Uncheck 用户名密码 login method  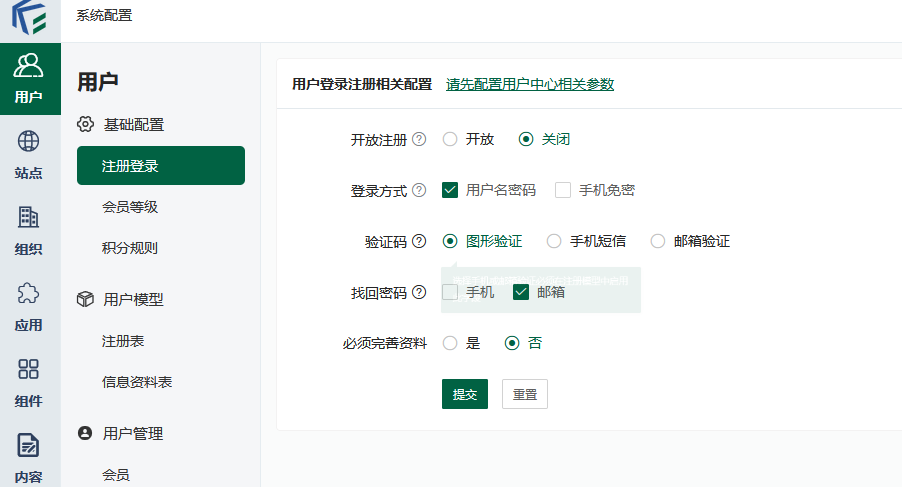click(x=450, y=190)
